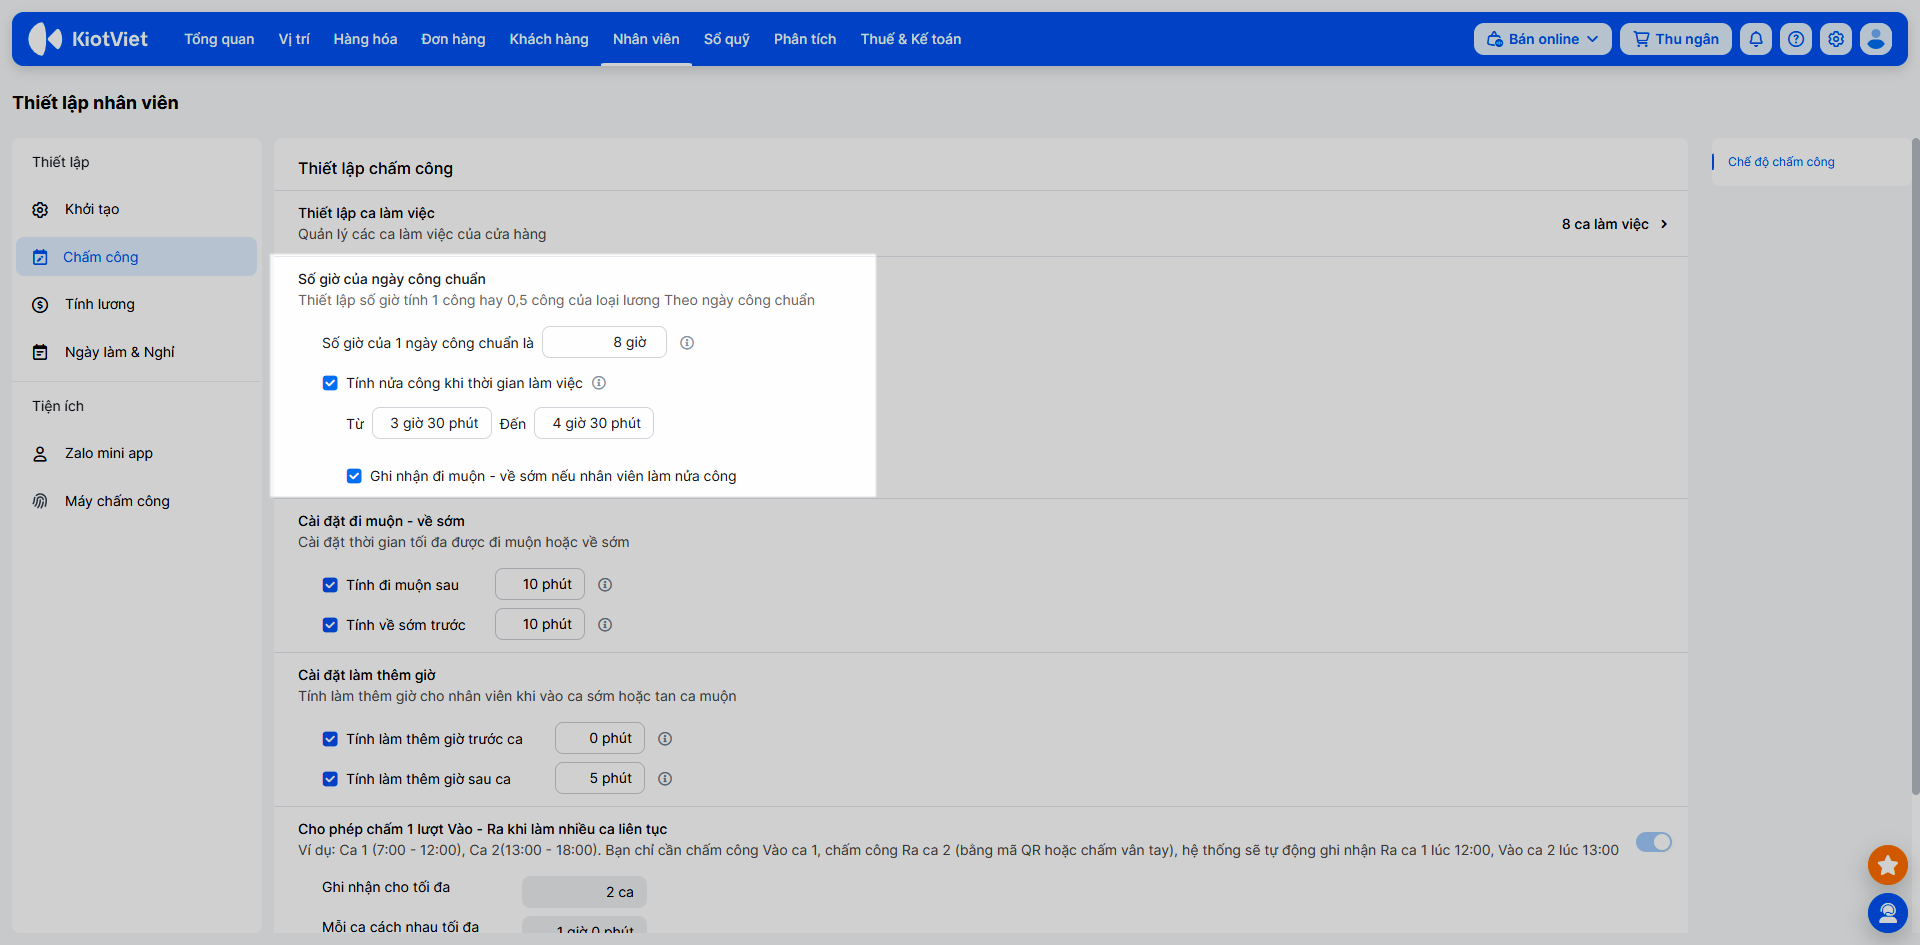This screenshot has height=945, width=1920.
Task: Open Thuế & Kế toán menu
Action: click(911, 39)
